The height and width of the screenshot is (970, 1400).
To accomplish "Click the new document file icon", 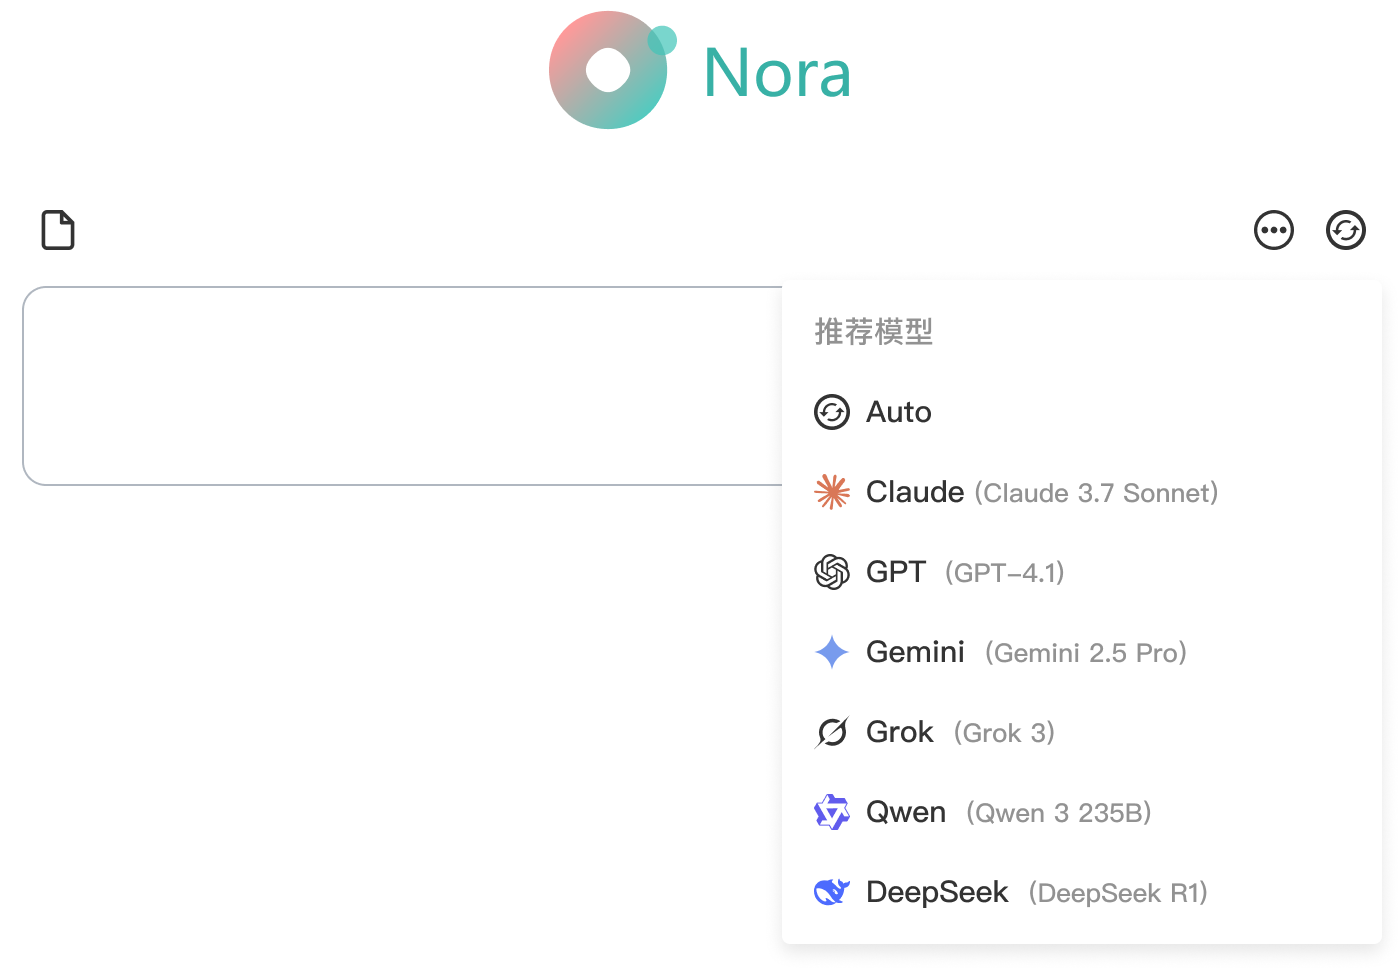I will (58, 230).
